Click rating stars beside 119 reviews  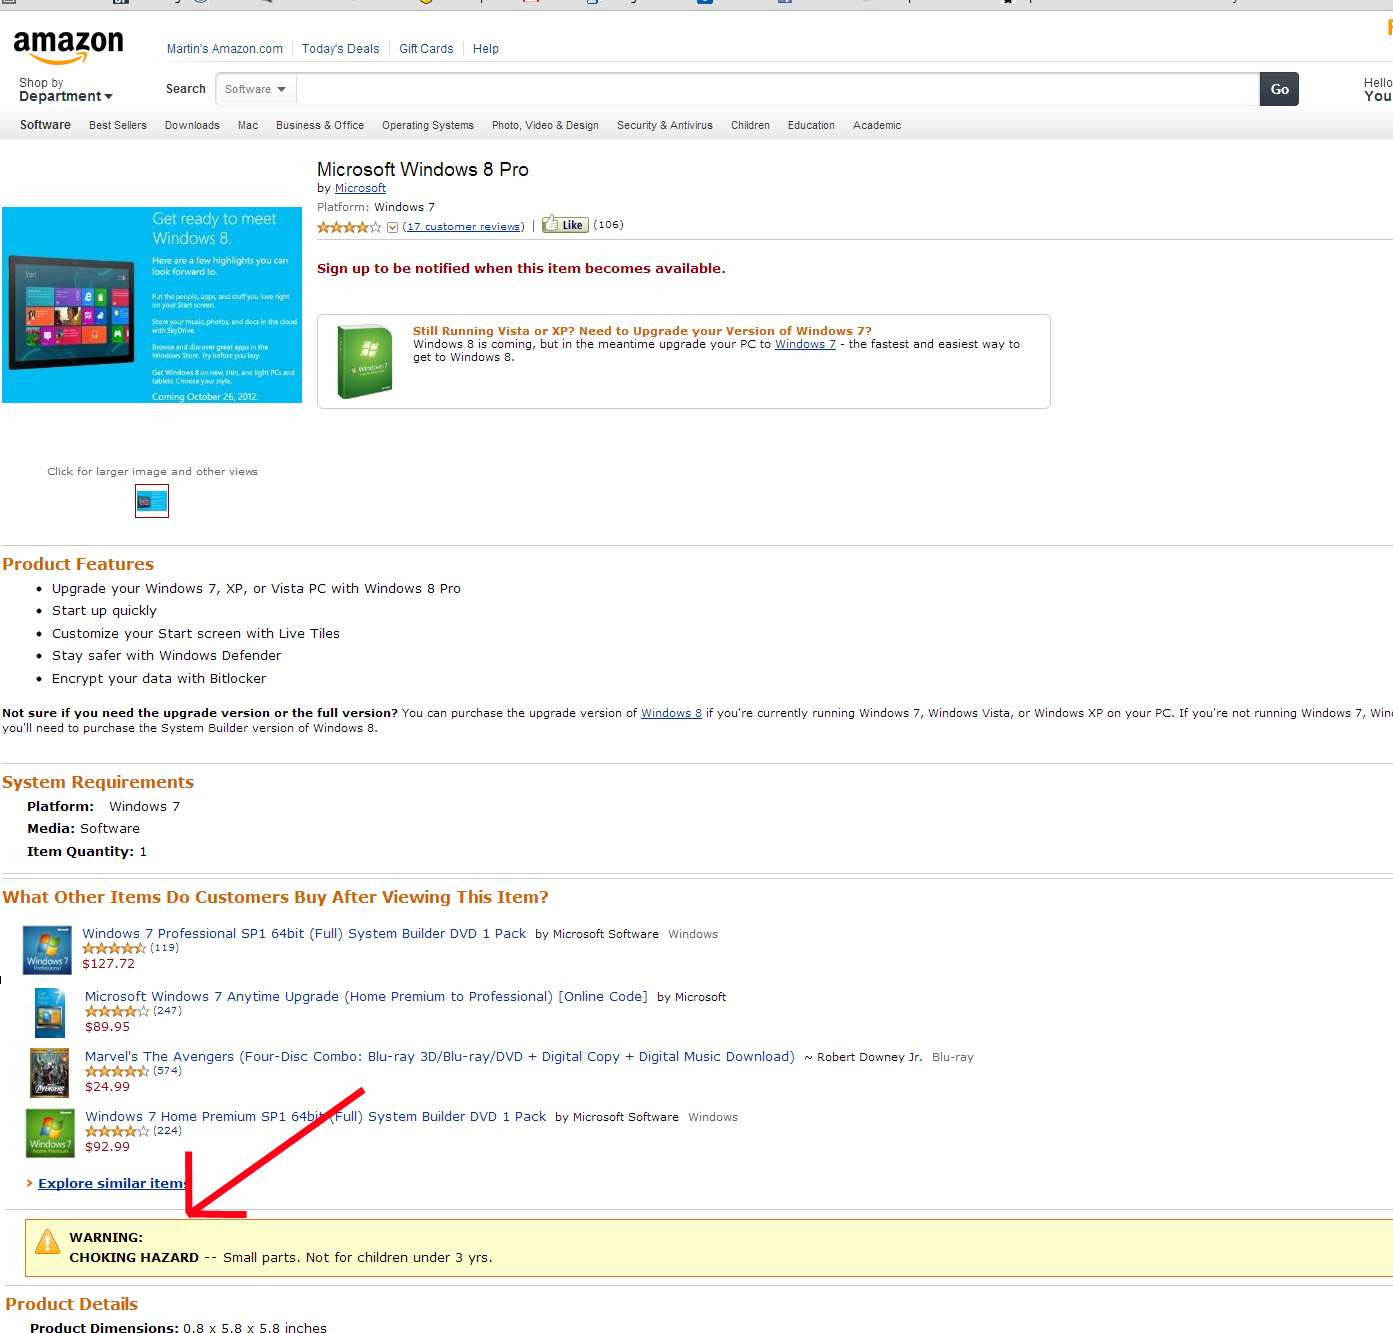point(114,948)
